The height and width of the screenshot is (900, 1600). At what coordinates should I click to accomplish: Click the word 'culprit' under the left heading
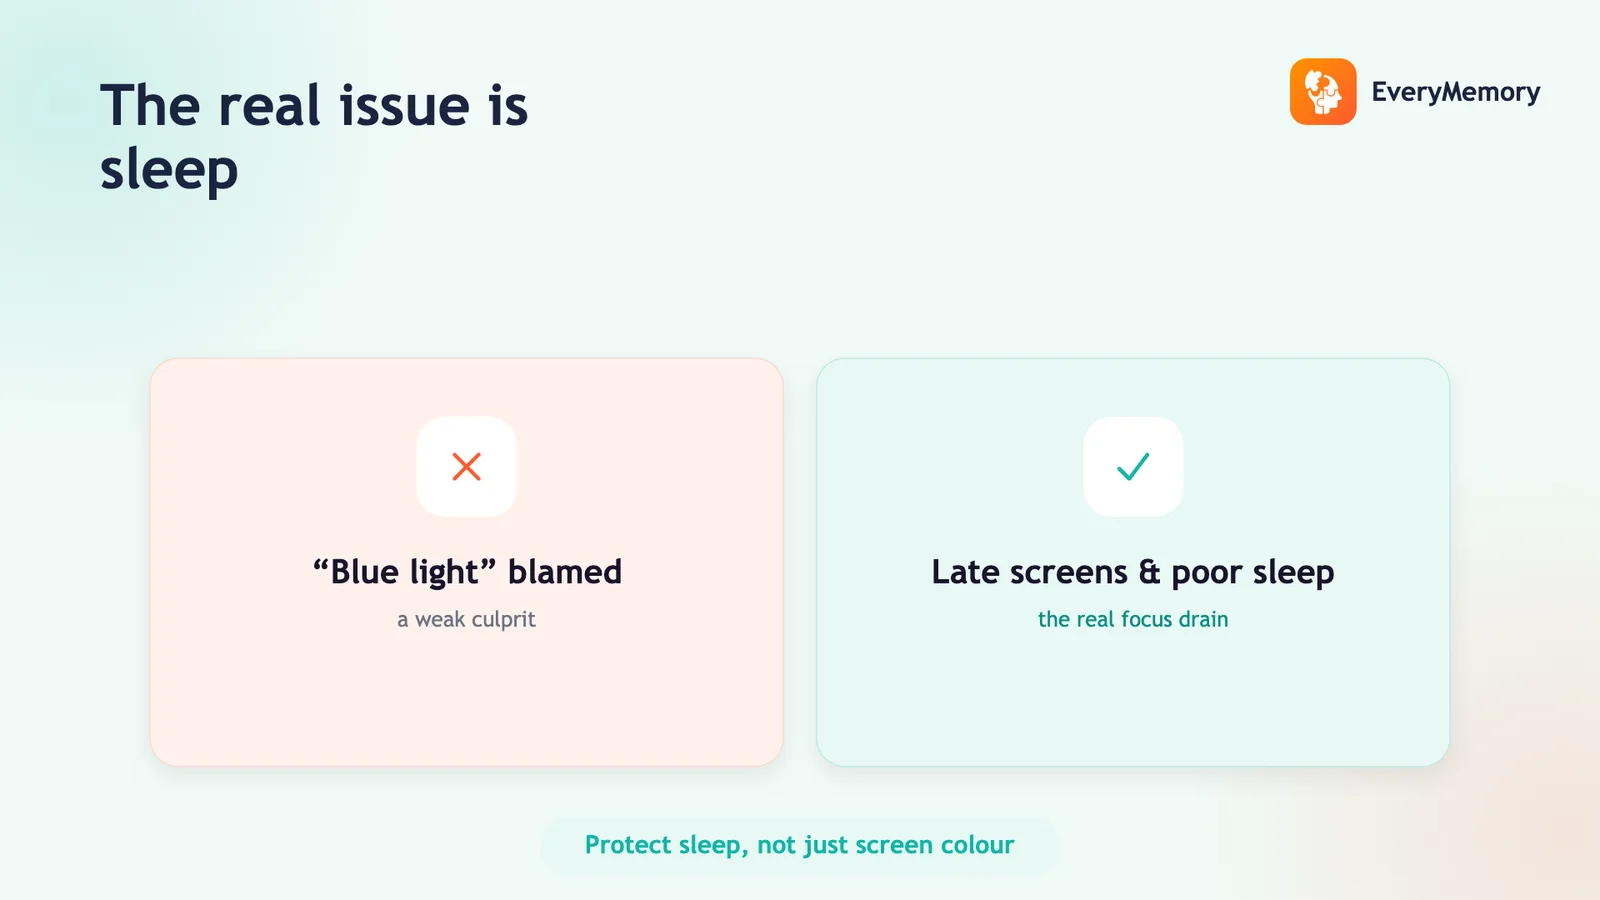(503, 620)
